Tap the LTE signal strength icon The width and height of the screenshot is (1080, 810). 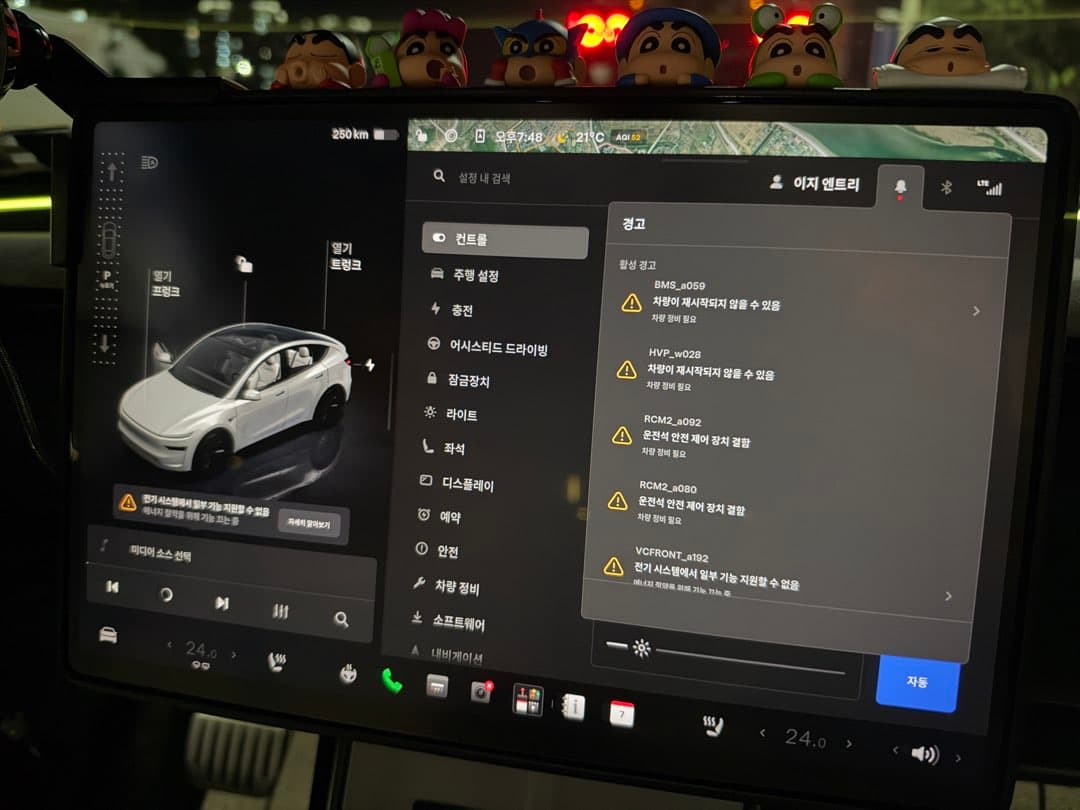(990, 187)
